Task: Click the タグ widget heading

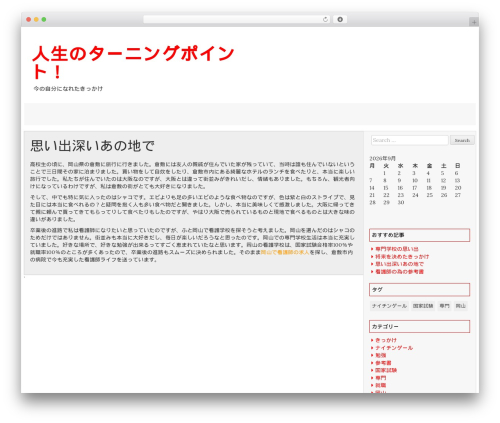Action: click(420, 290)
